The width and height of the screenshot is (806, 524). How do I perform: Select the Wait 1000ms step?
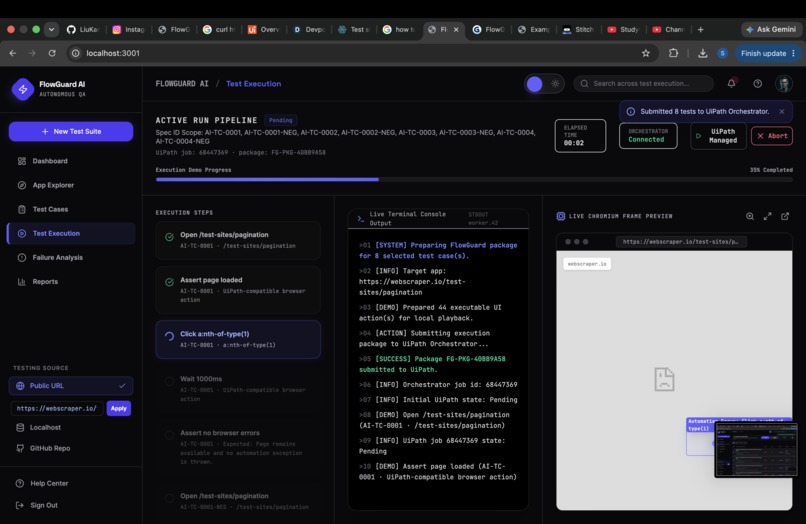[x=238, y=389]
